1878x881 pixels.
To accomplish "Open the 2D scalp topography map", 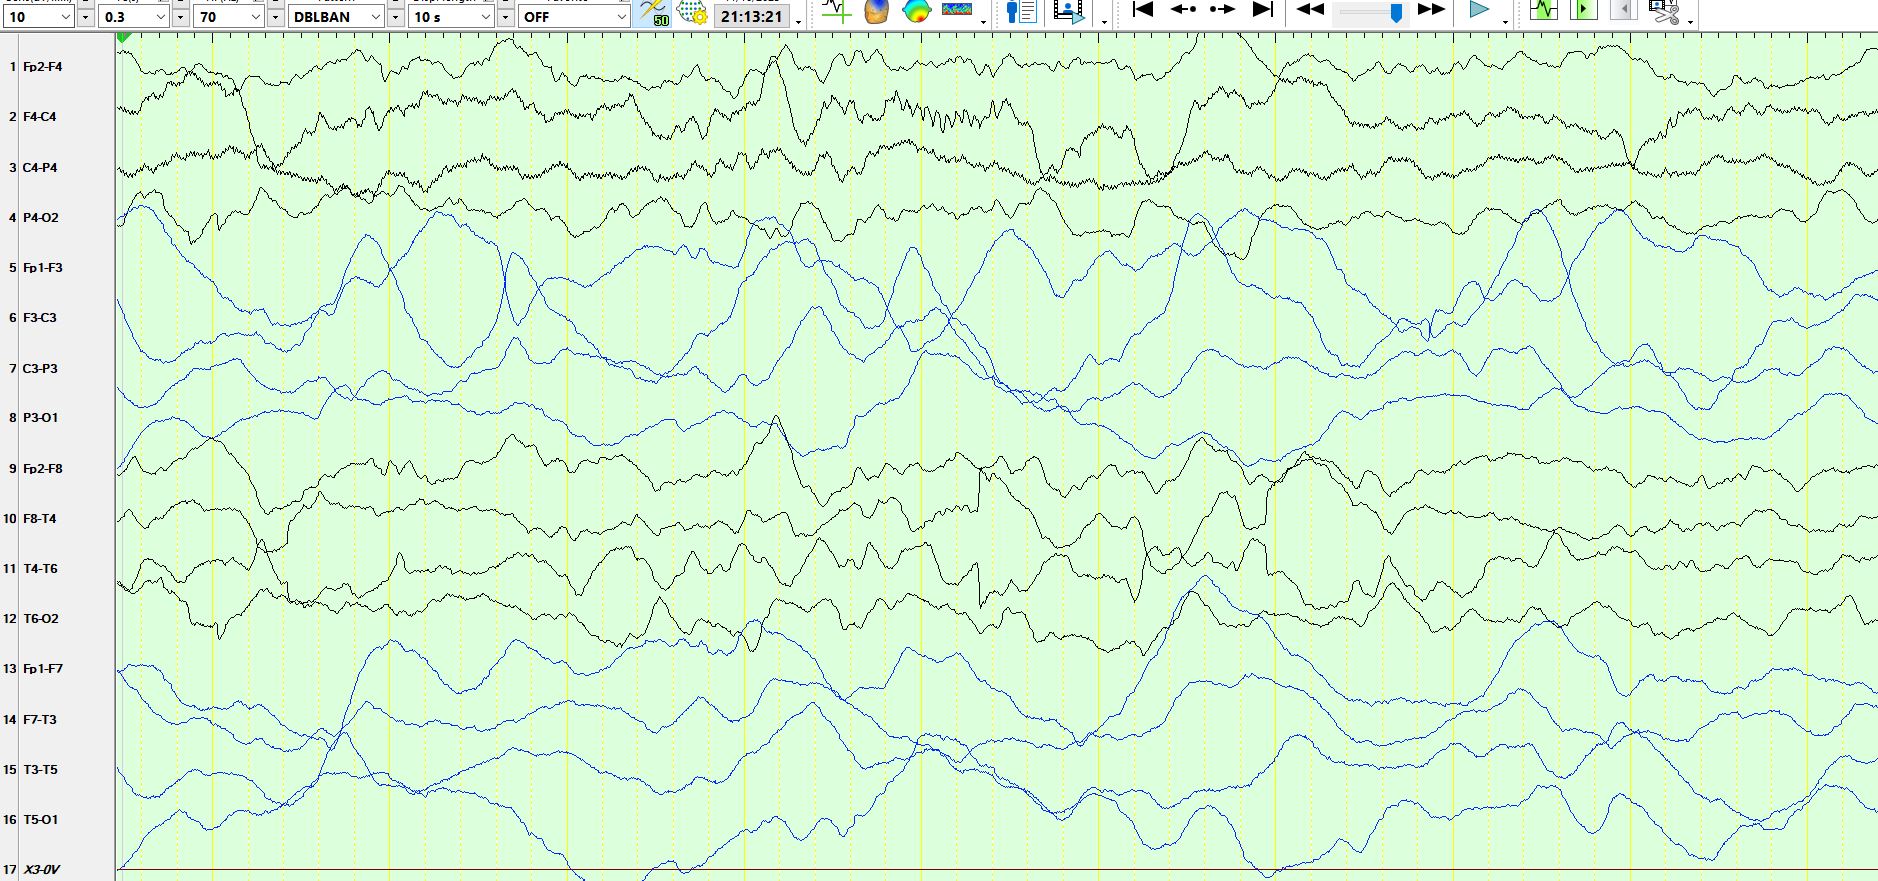I will 916,12.
